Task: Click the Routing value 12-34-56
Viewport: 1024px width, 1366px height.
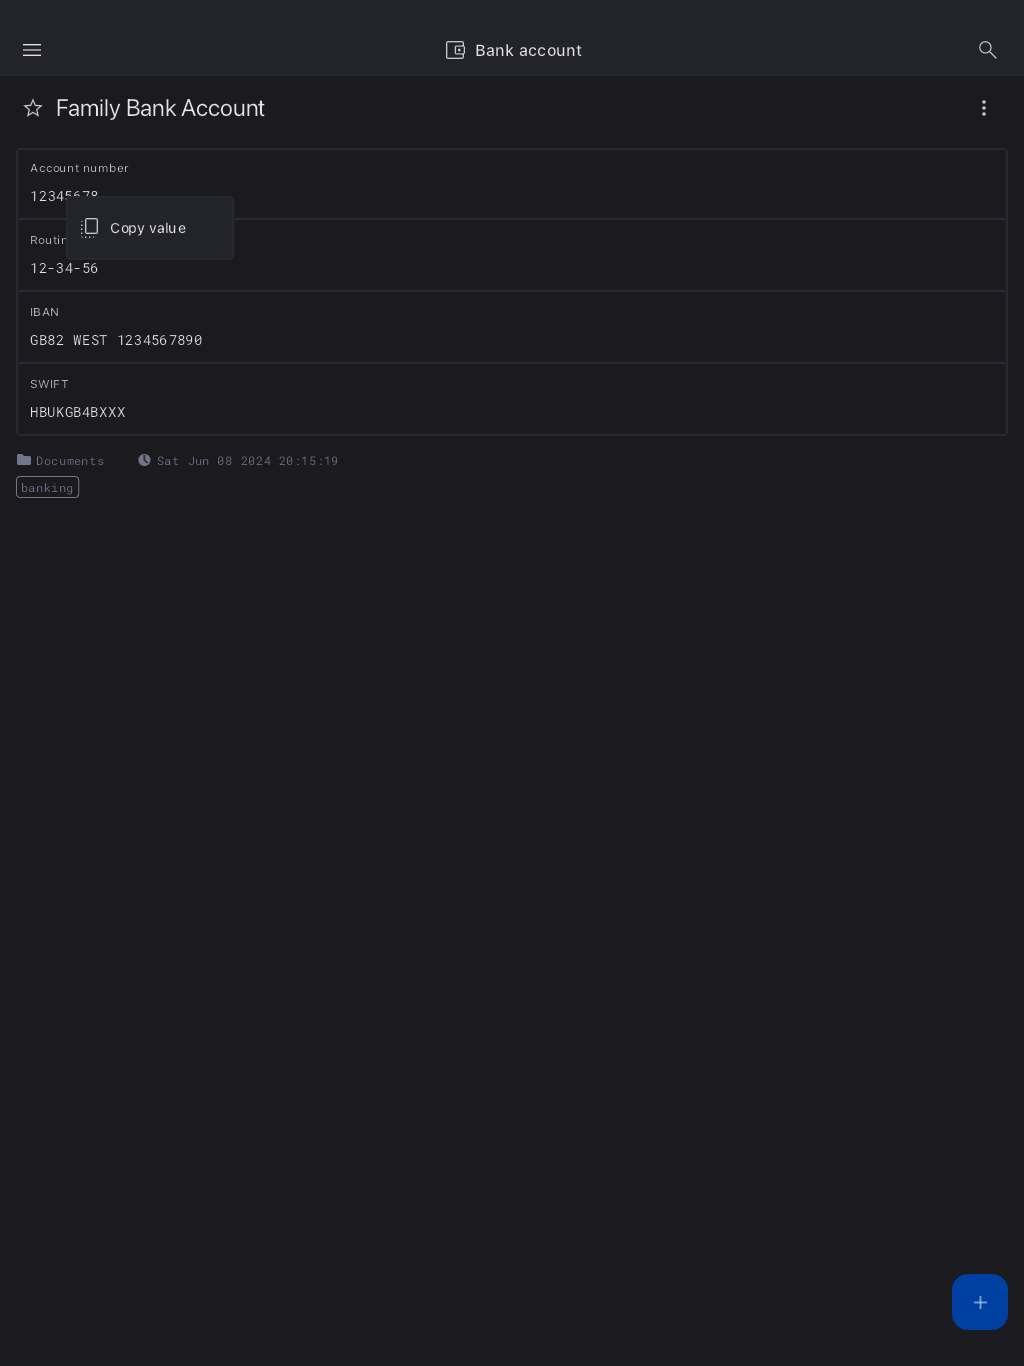Action: point(64,268)
